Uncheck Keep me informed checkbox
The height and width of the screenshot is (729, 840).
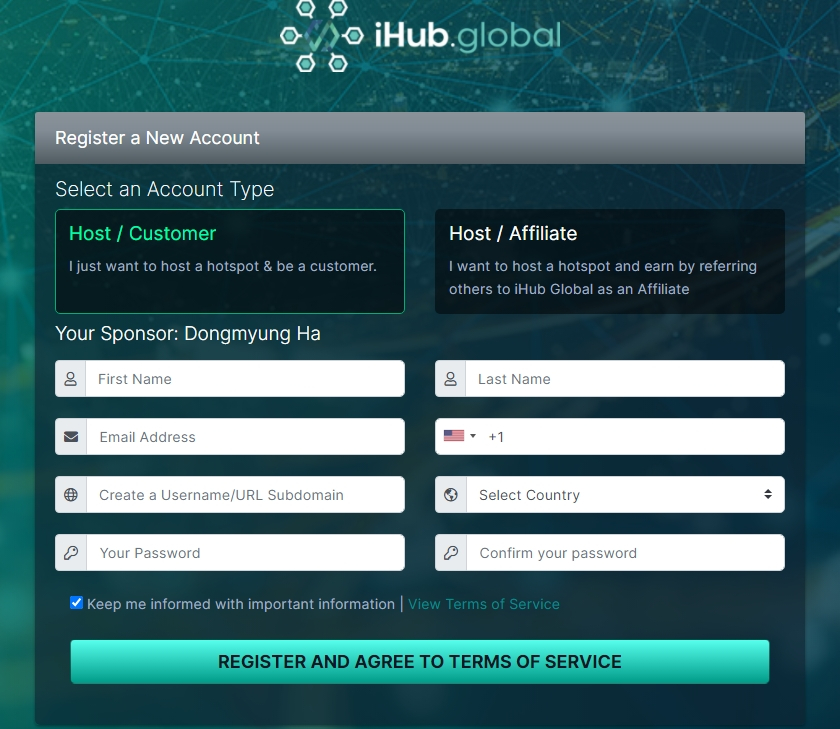pyautogui.click(x=77, y=603)
